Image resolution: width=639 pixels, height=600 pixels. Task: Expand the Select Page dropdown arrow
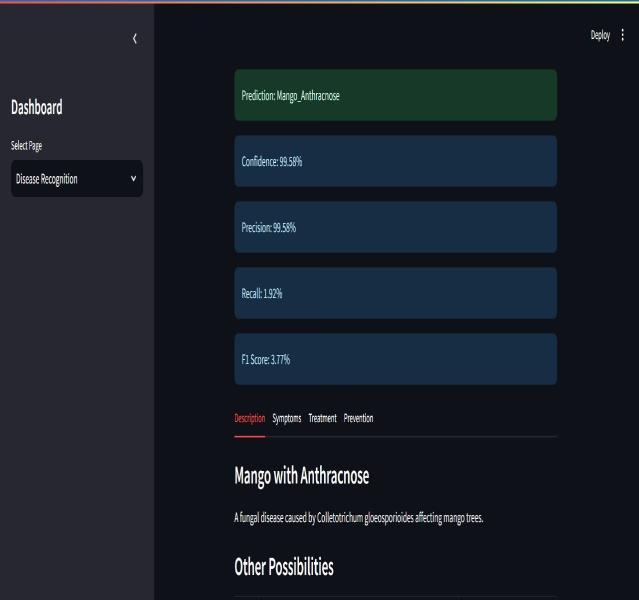click(134, 180)
